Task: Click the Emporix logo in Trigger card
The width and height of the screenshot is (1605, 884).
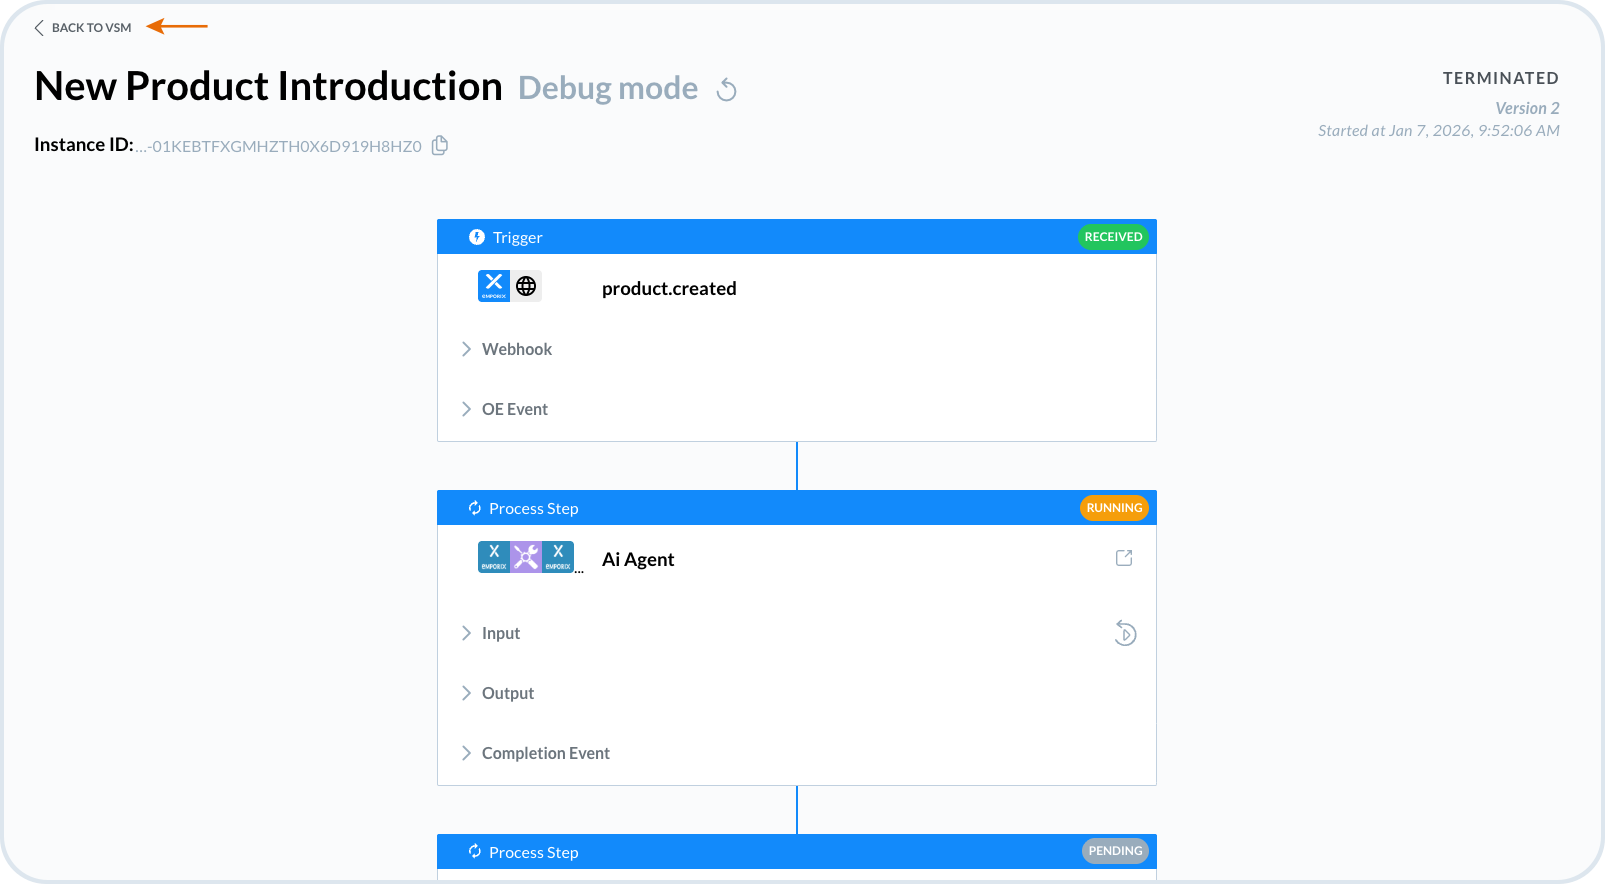Action: point(494,286)
